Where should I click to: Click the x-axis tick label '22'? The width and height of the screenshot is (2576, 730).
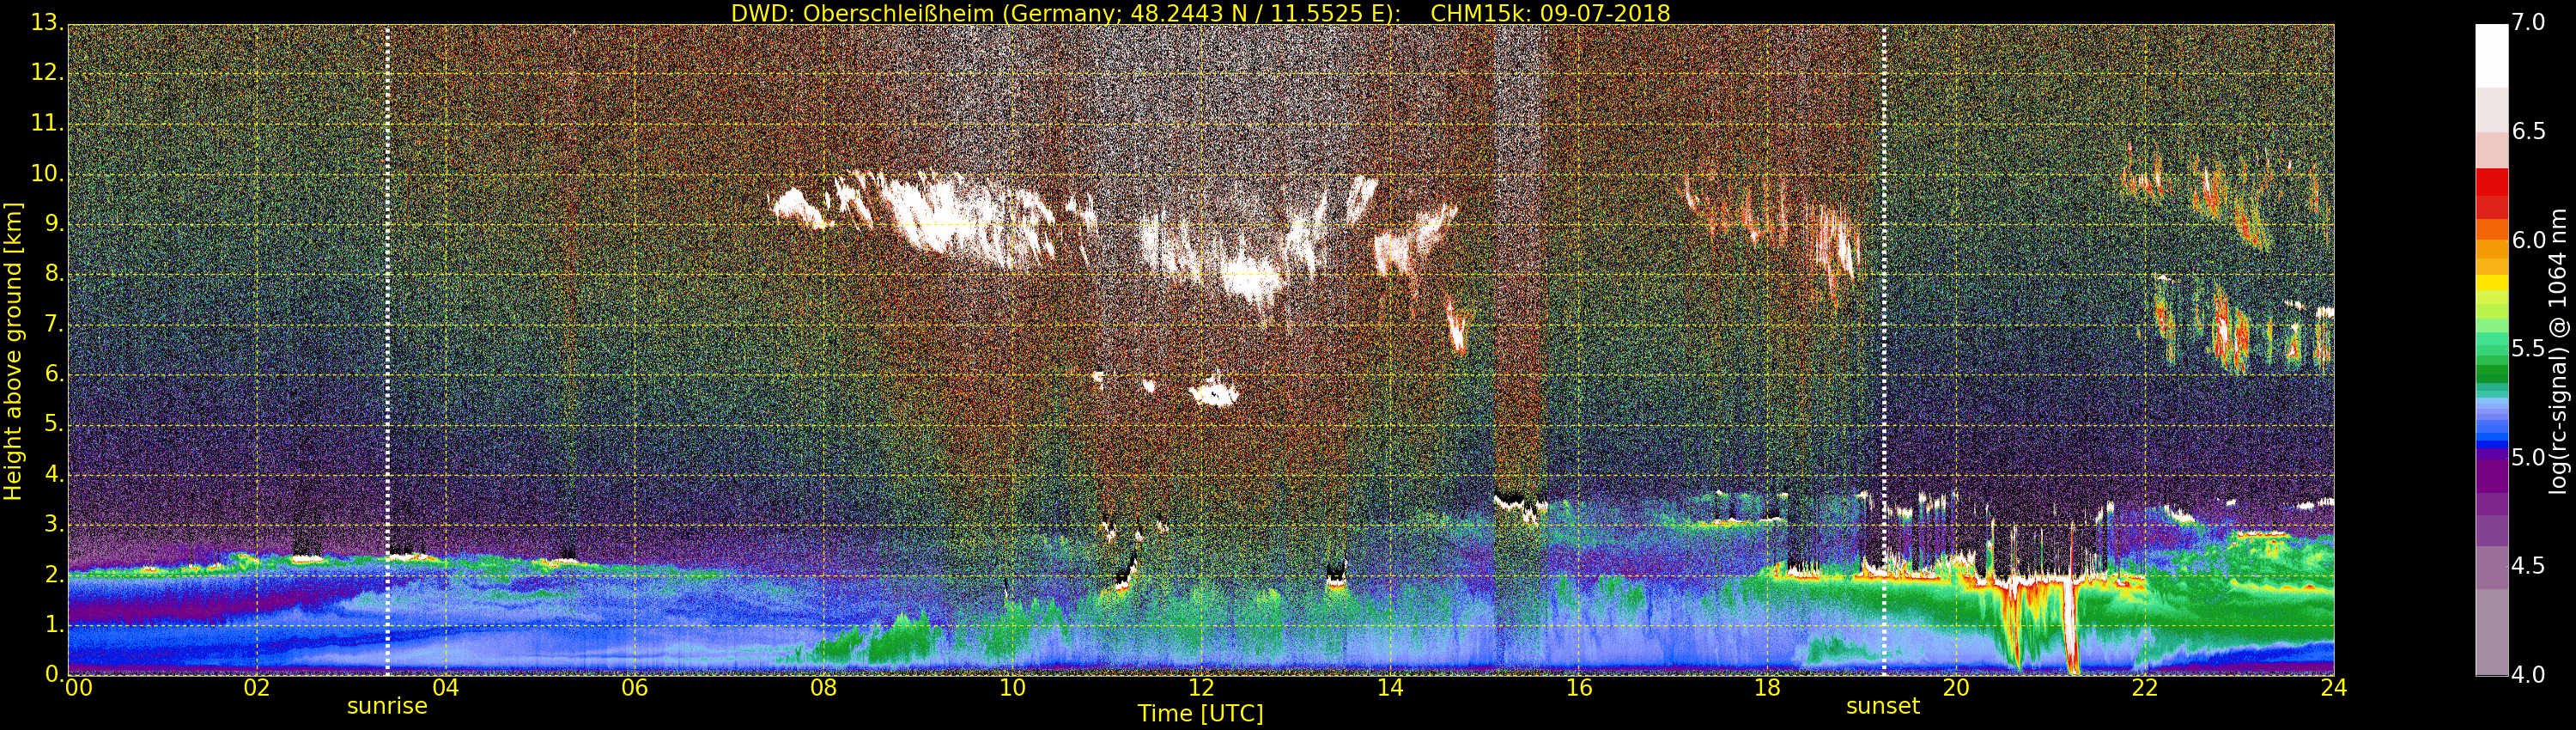(x=2145, y=687)
